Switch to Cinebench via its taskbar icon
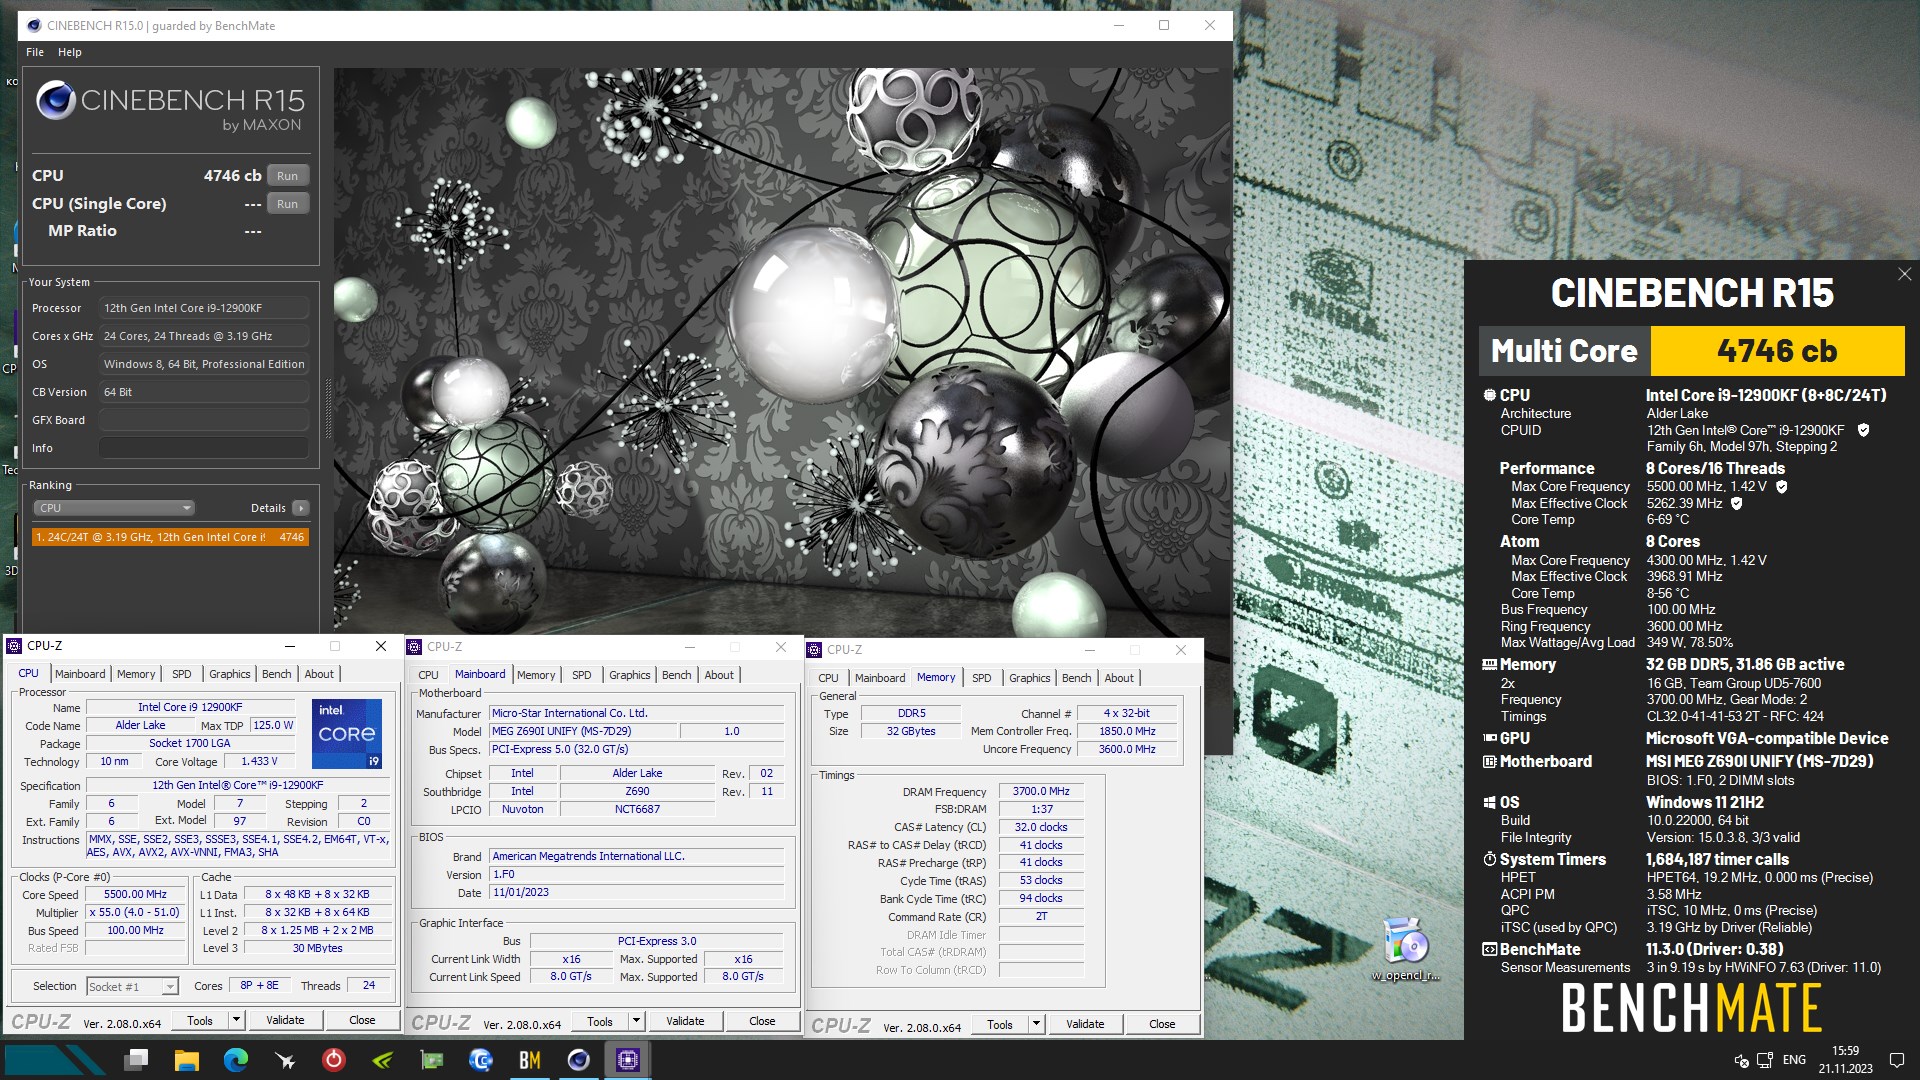 579,1059
